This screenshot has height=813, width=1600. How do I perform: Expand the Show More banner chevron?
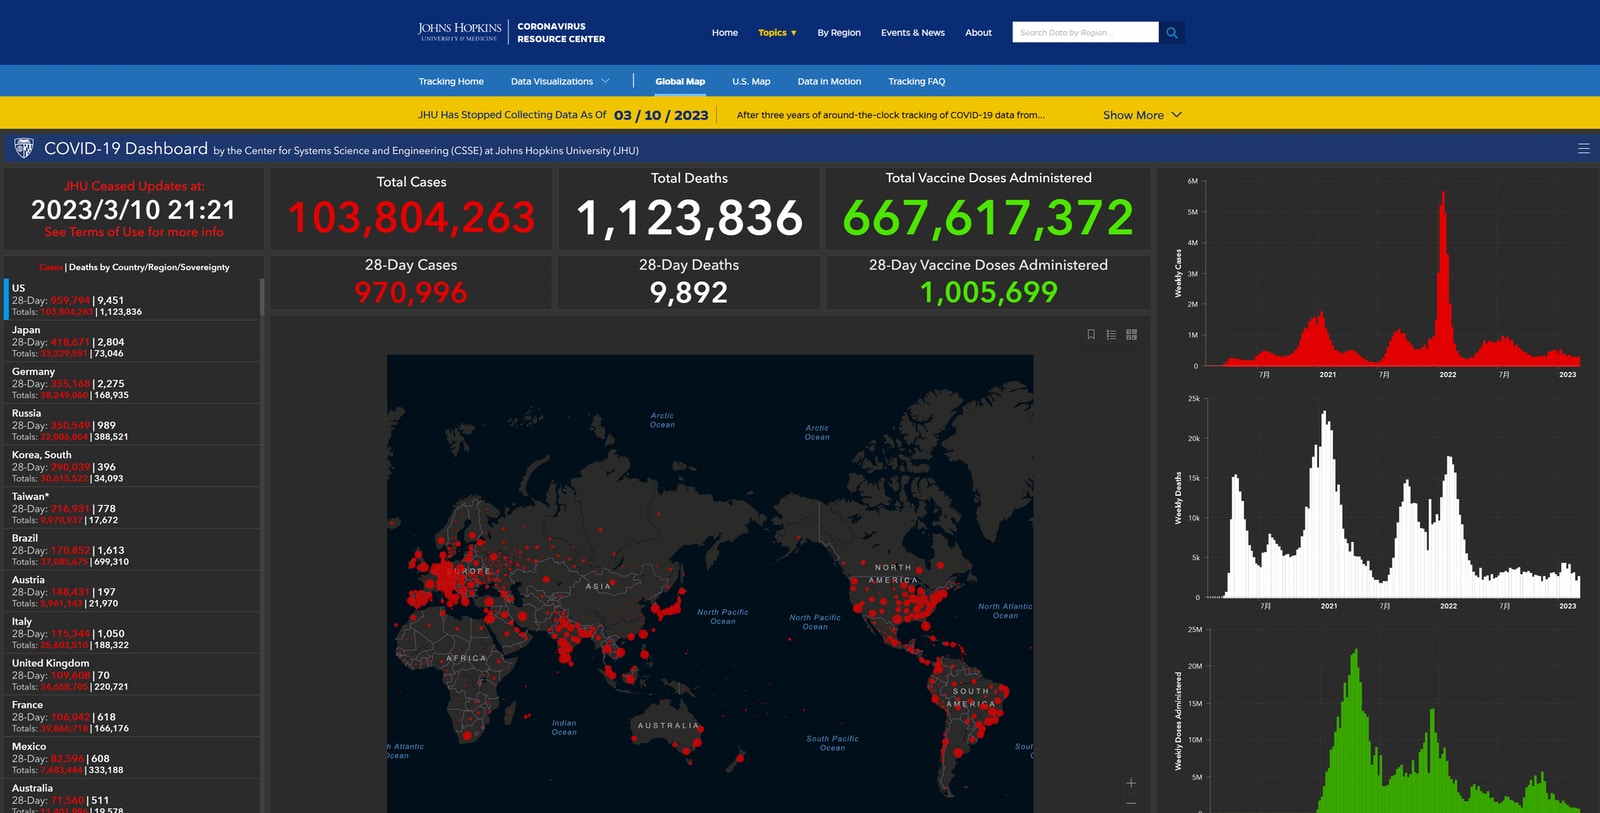tap(1177, 115)
